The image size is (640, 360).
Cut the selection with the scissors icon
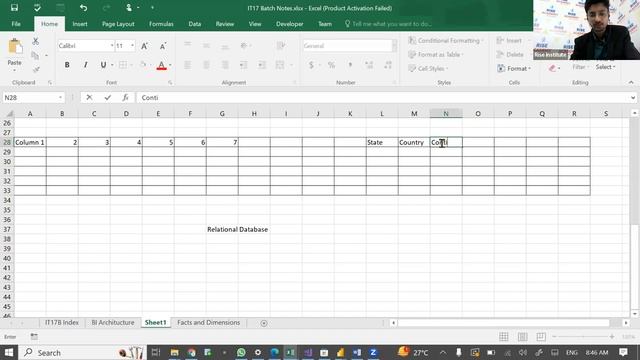coord(36,41)
